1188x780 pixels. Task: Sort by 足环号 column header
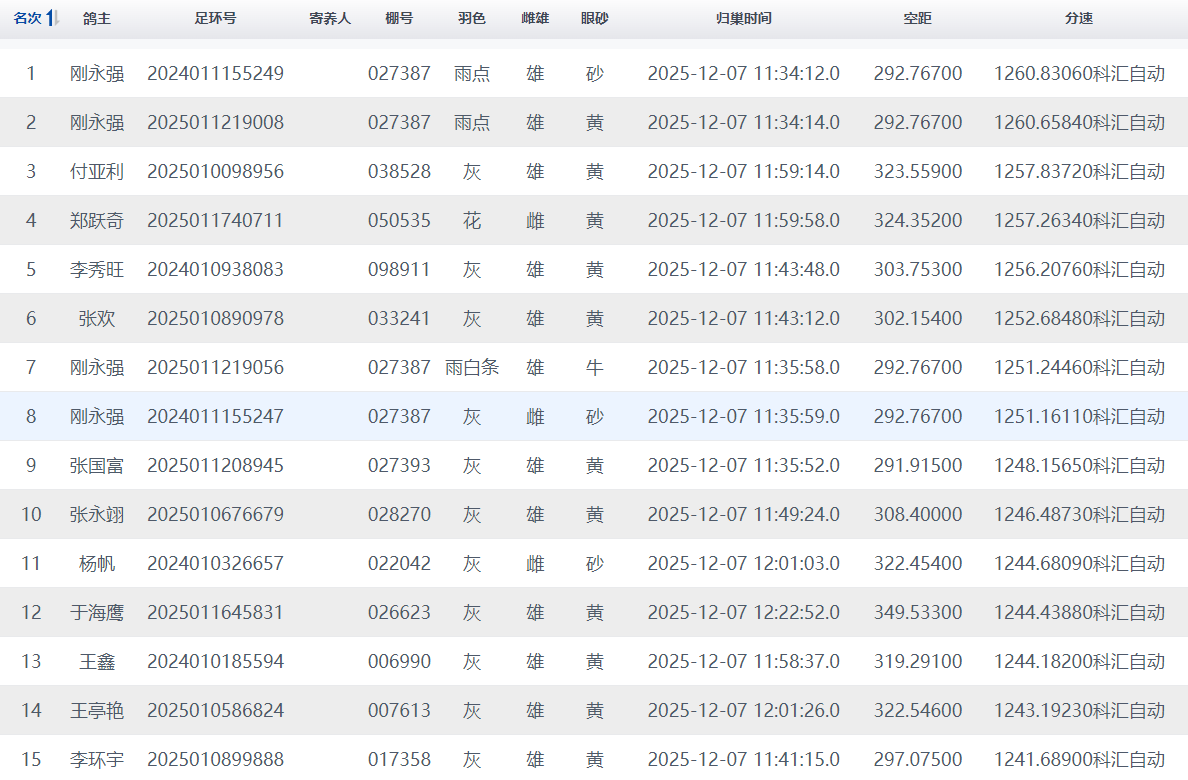click(x=215, y=19)
